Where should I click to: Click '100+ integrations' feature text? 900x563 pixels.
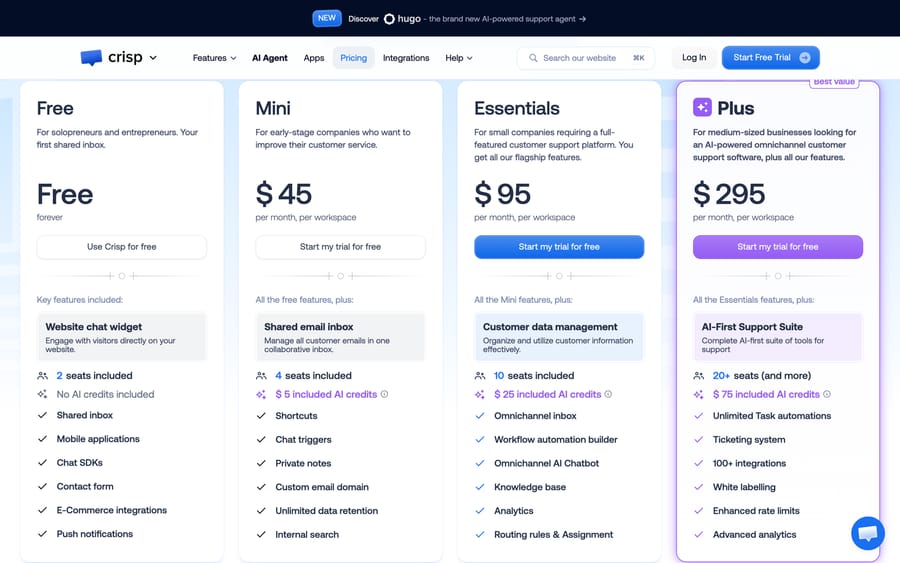pyautogui.click(x=750, y=463)
